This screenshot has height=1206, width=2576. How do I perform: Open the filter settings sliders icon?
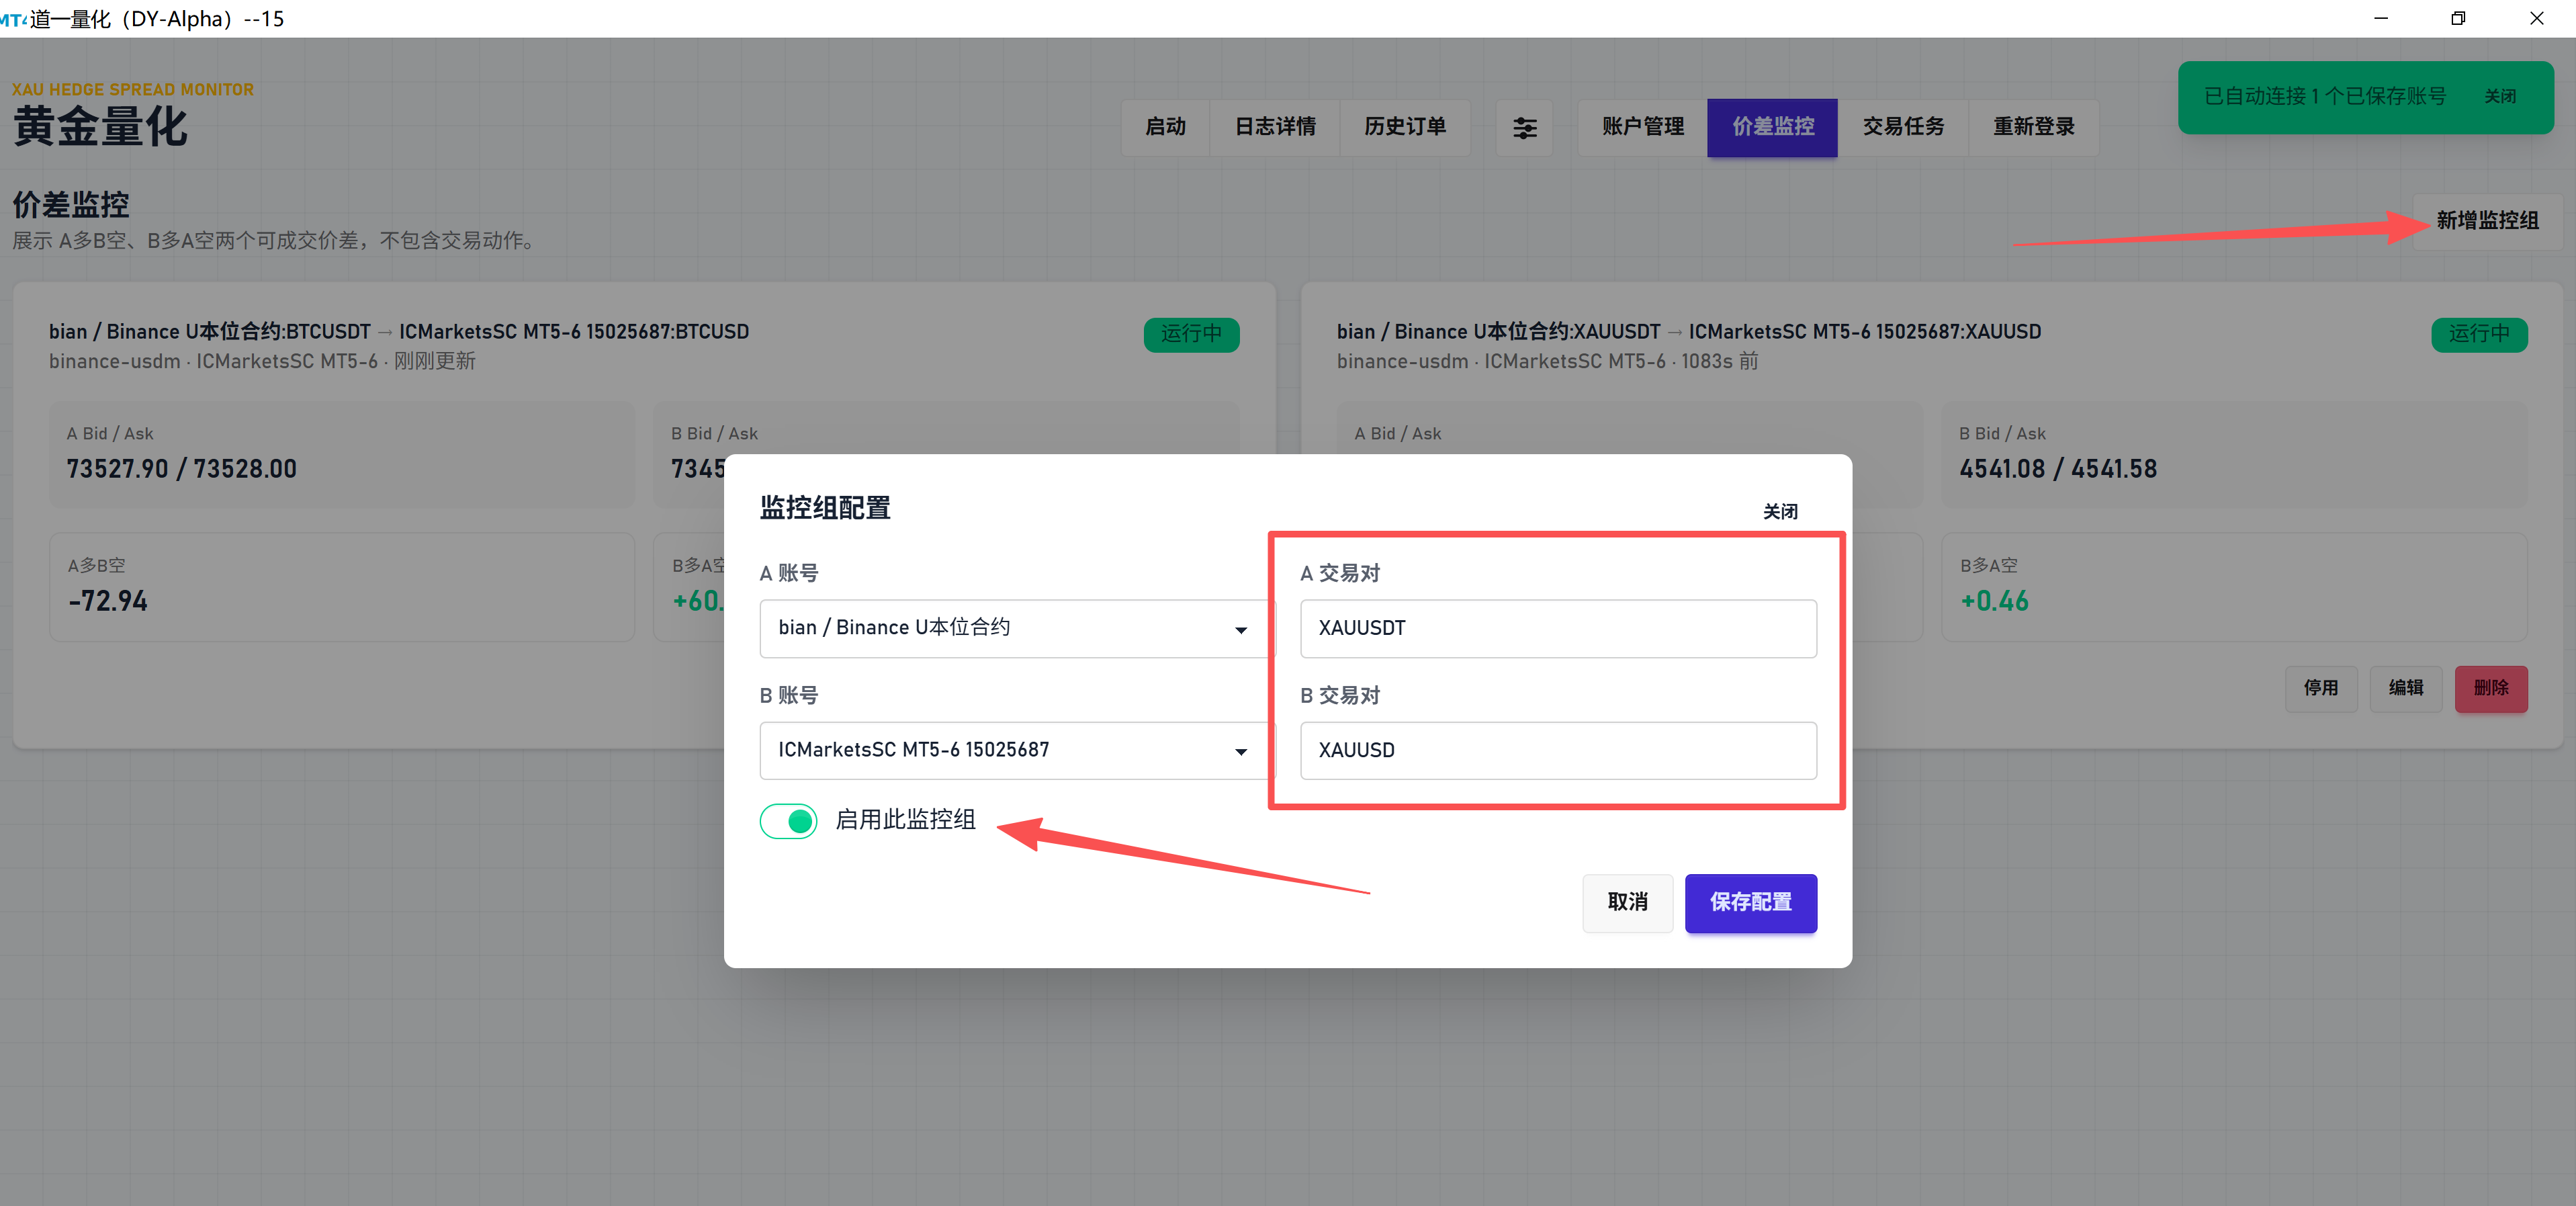point(1524,127)
